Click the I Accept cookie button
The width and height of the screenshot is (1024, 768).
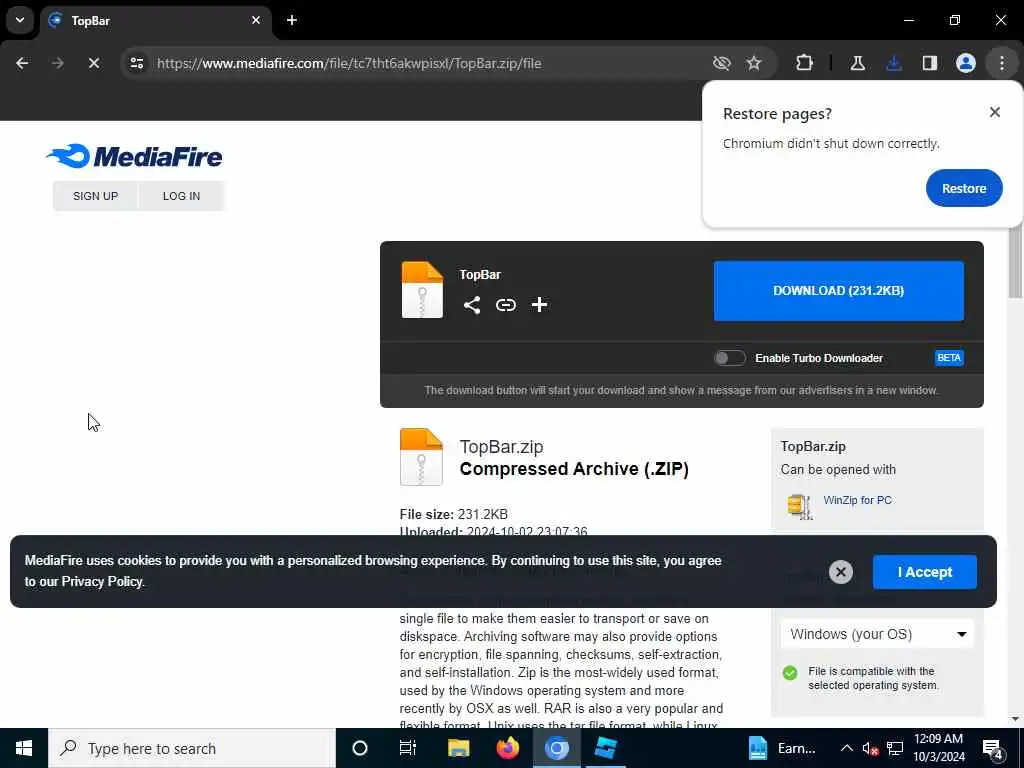(925, 572)
